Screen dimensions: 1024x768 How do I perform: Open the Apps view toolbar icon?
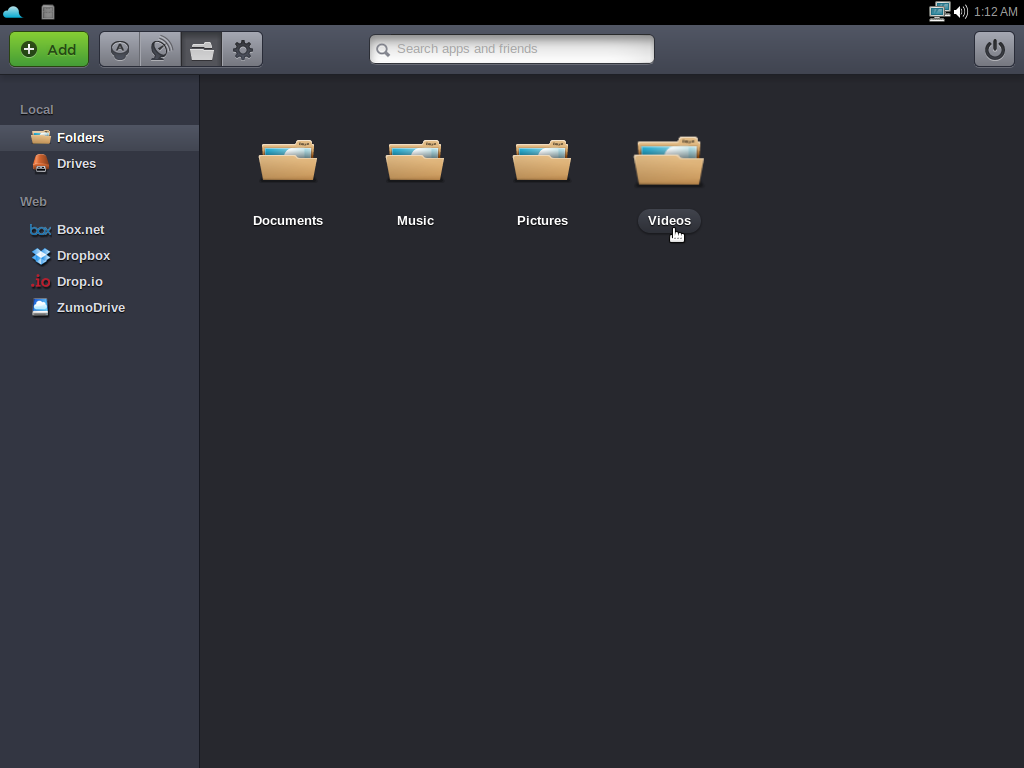point(120,50)
